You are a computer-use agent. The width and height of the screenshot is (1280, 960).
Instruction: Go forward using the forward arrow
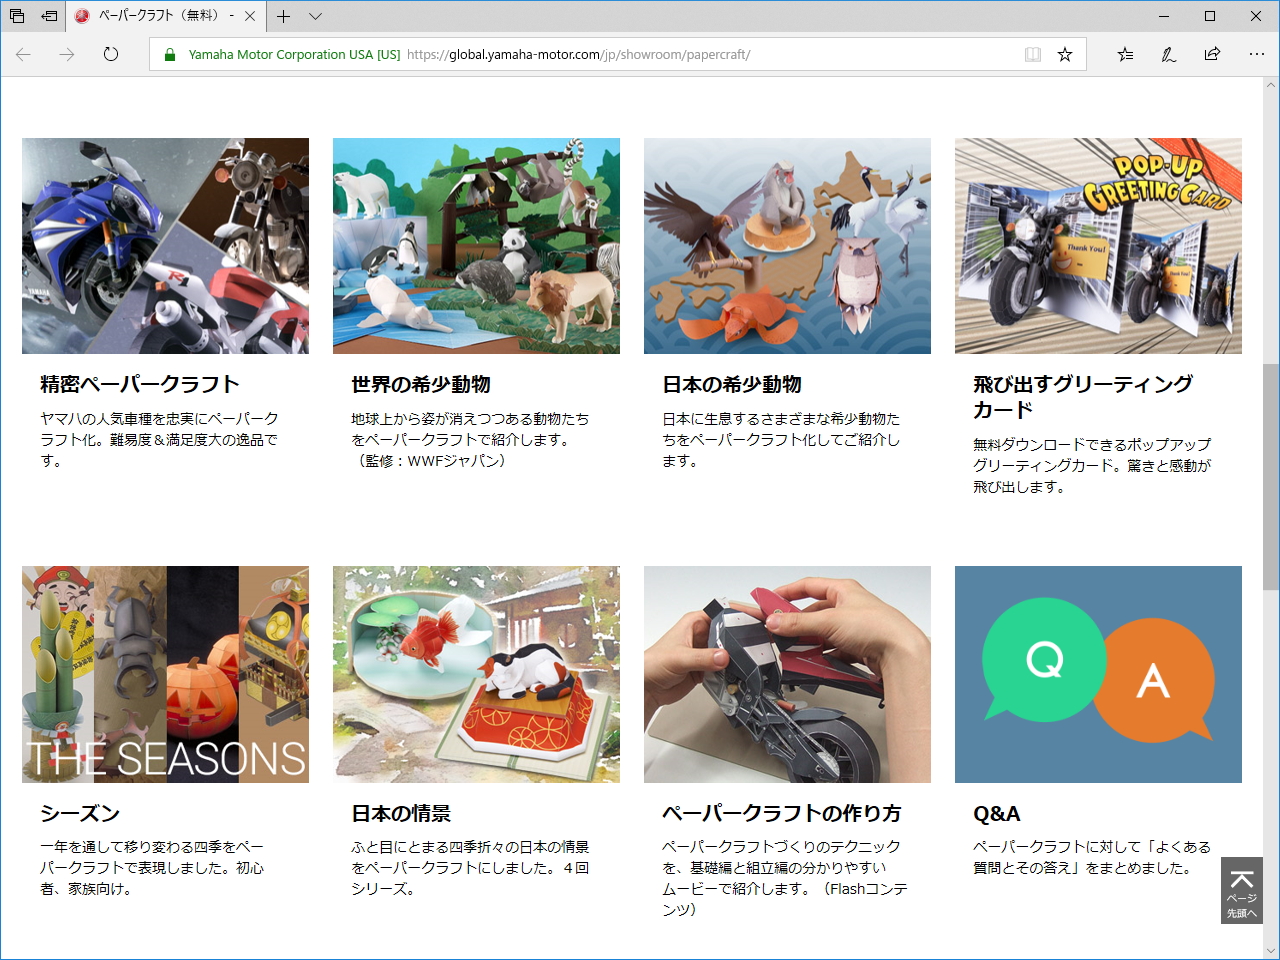coord(67,54)
